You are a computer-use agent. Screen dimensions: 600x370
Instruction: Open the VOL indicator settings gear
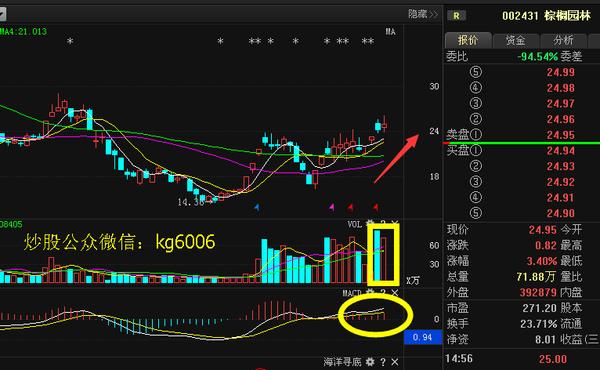(x=370, y=223)
